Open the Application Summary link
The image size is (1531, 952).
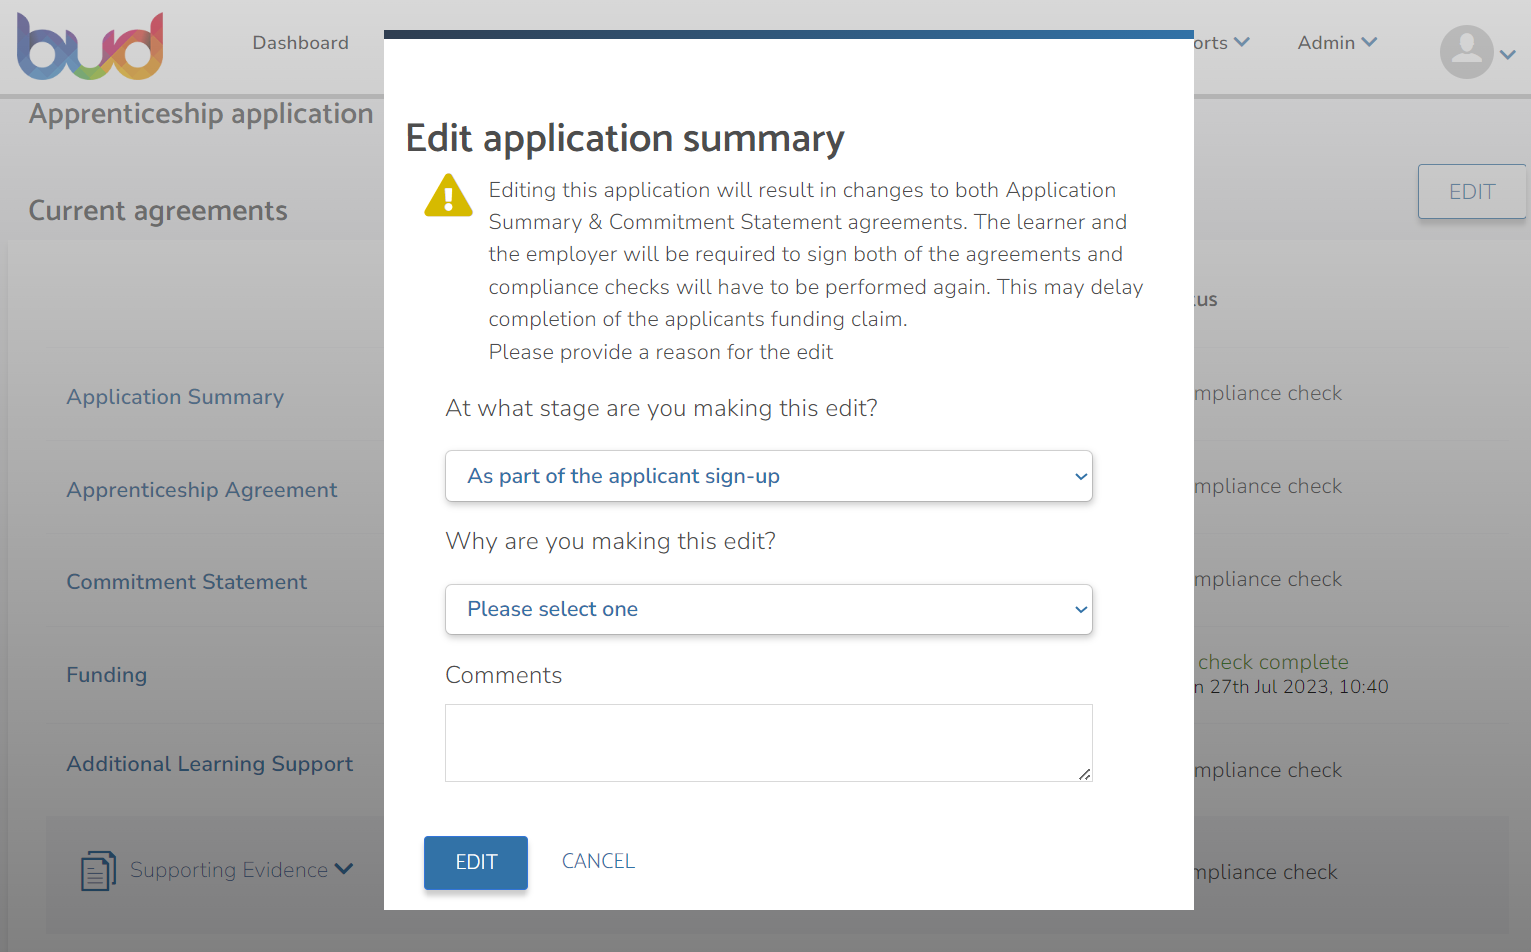click(175, 397)
